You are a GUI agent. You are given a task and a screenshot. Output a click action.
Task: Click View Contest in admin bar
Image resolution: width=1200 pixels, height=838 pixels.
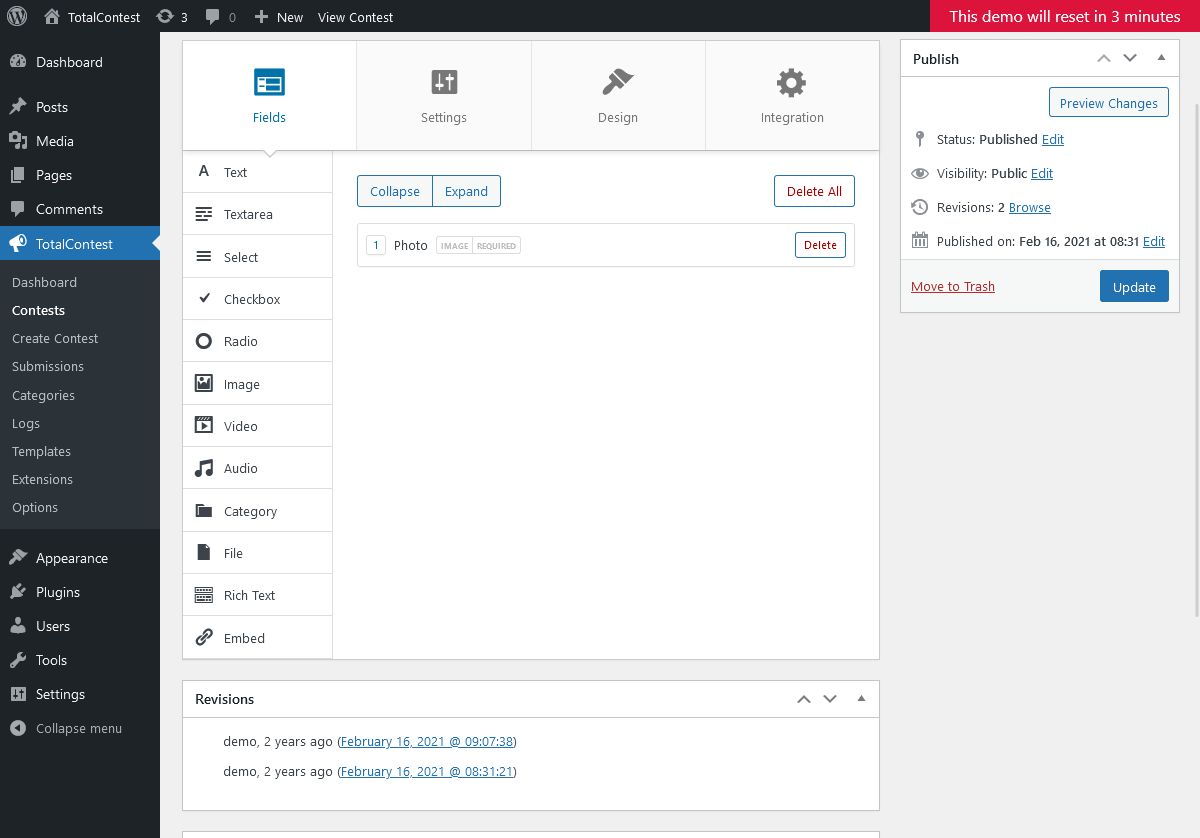(x=355, y=17)
